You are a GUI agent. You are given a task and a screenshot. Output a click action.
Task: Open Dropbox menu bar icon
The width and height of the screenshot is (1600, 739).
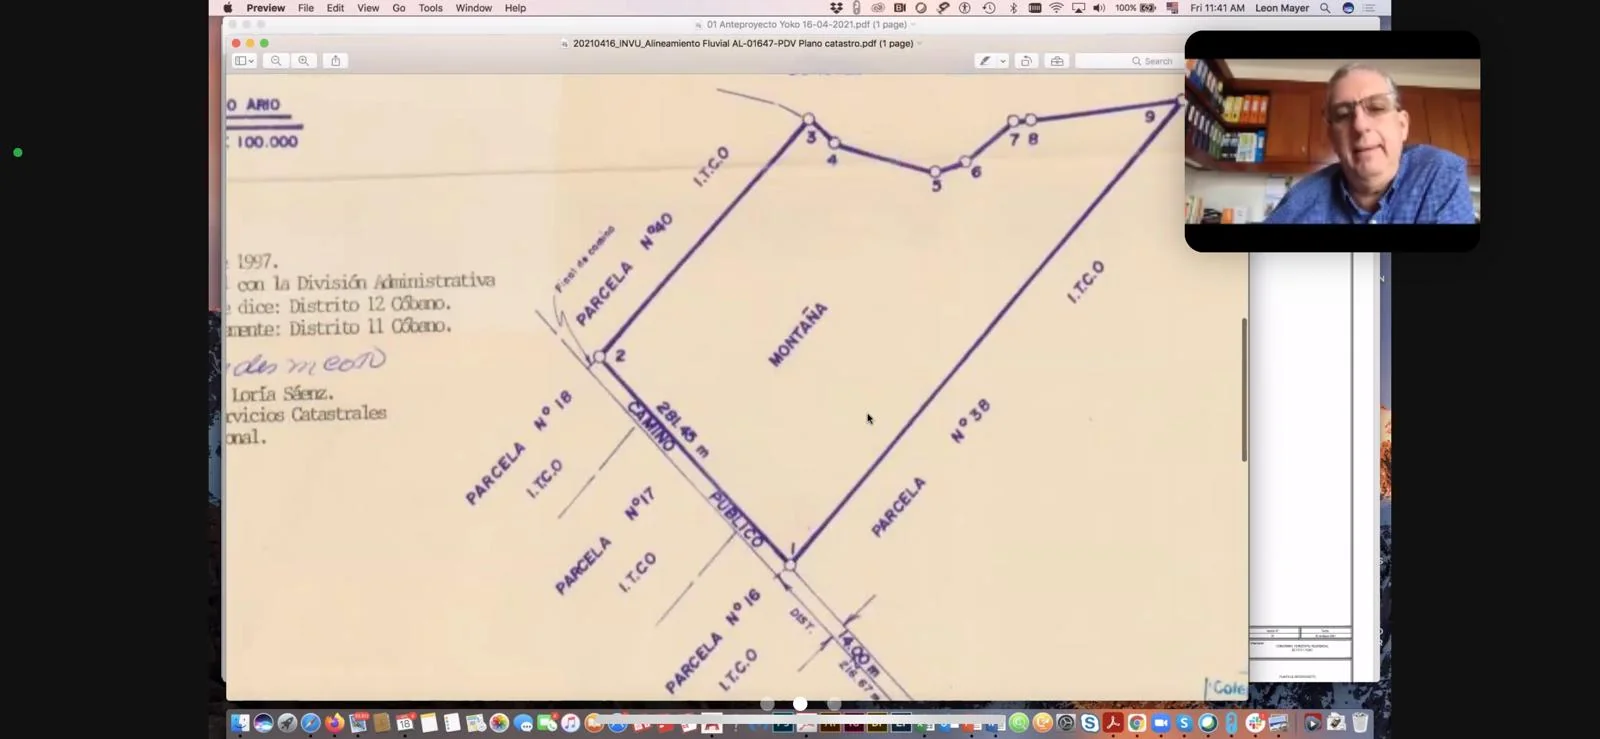coord(836,8)
